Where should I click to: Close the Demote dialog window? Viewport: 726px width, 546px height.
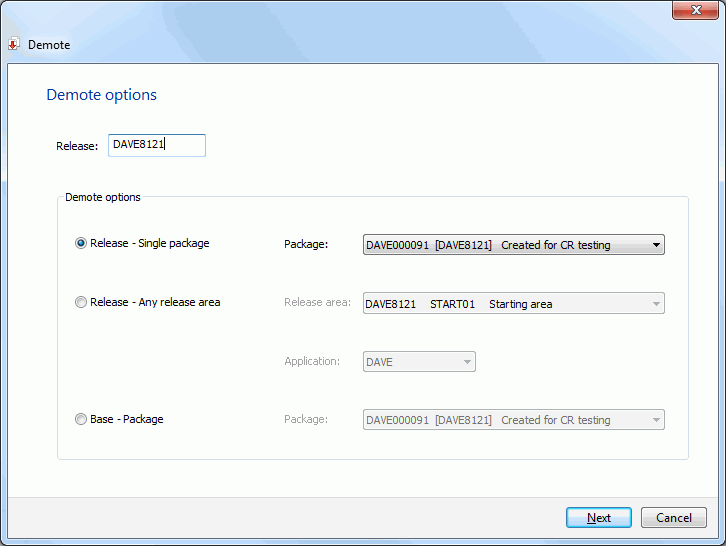tap(695, 10)
